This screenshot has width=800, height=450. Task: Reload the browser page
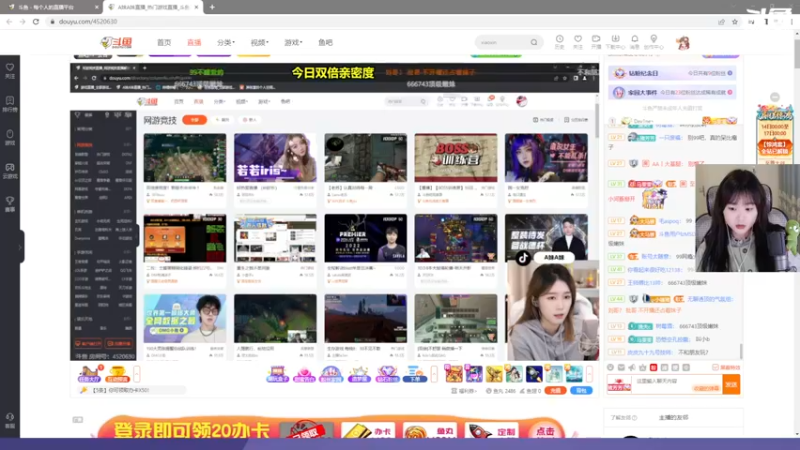click(36, 21)
